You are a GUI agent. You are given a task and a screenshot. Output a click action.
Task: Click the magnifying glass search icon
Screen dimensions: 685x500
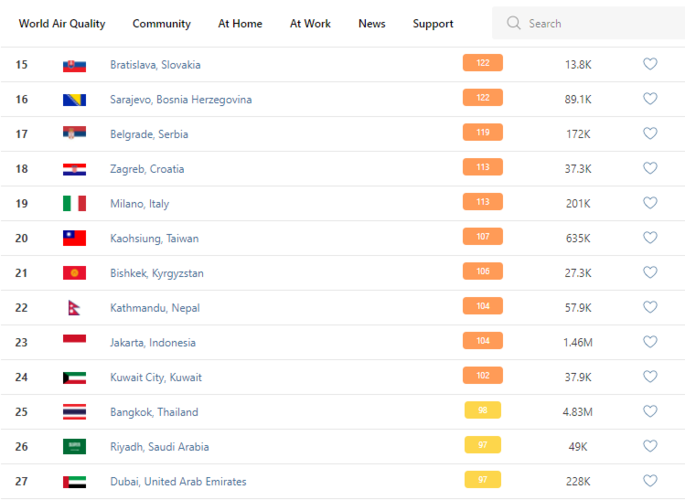pyautogui.click(x=514, y=23)
